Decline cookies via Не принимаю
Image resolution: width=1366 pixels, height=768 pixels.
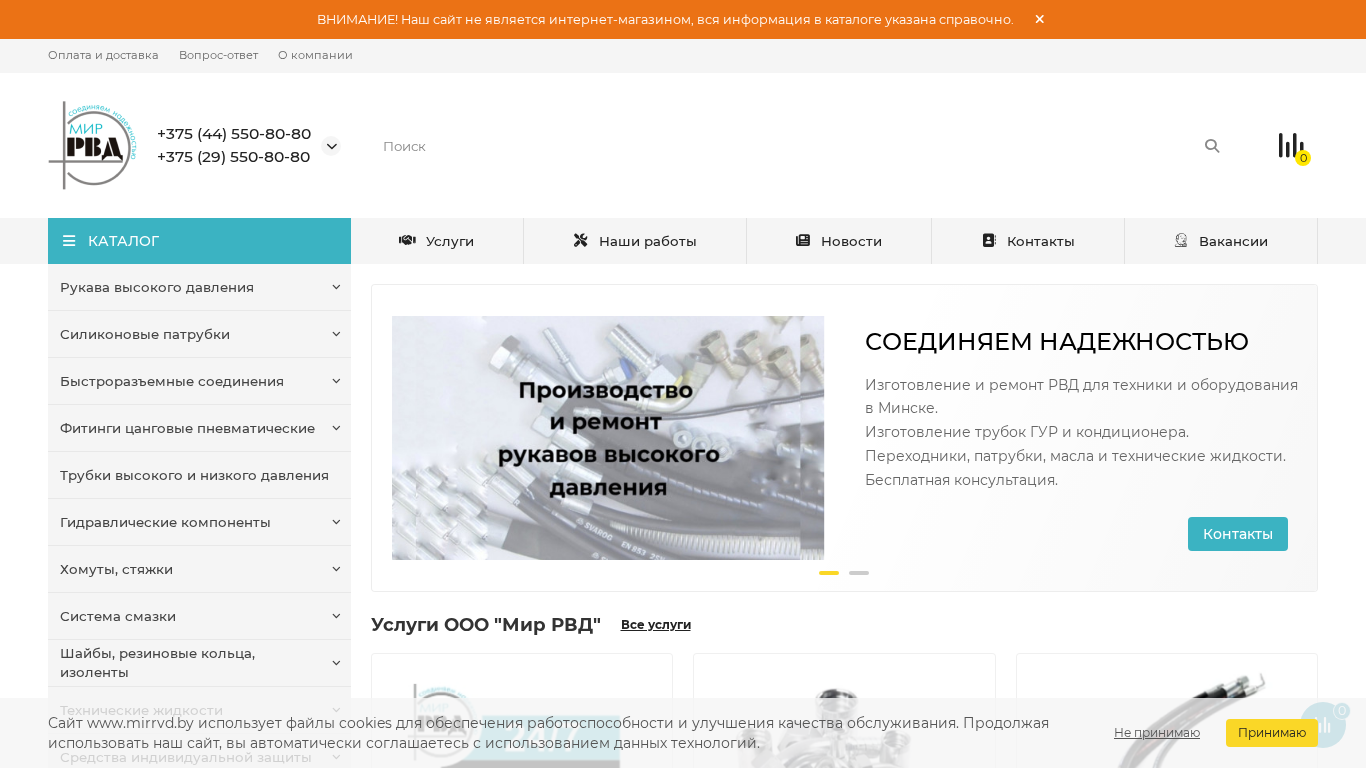1157,733
